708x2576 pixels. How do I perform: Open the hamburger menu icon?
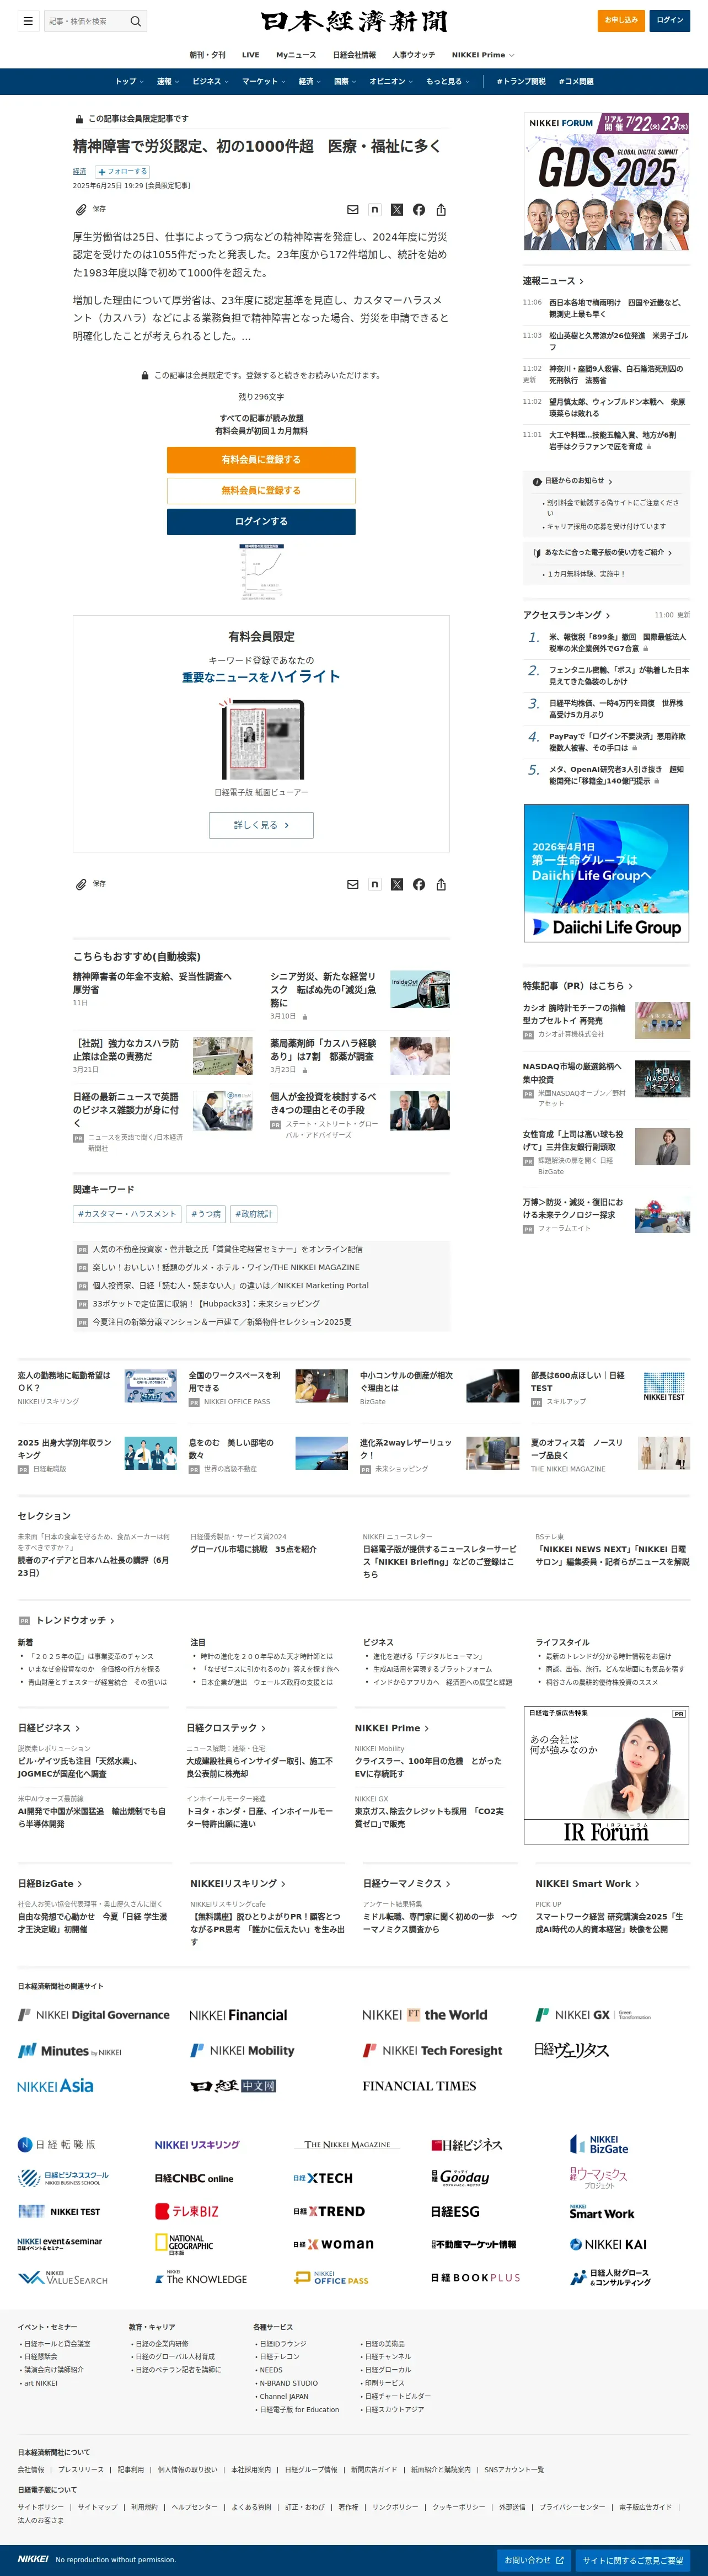[x=28, y=20]
